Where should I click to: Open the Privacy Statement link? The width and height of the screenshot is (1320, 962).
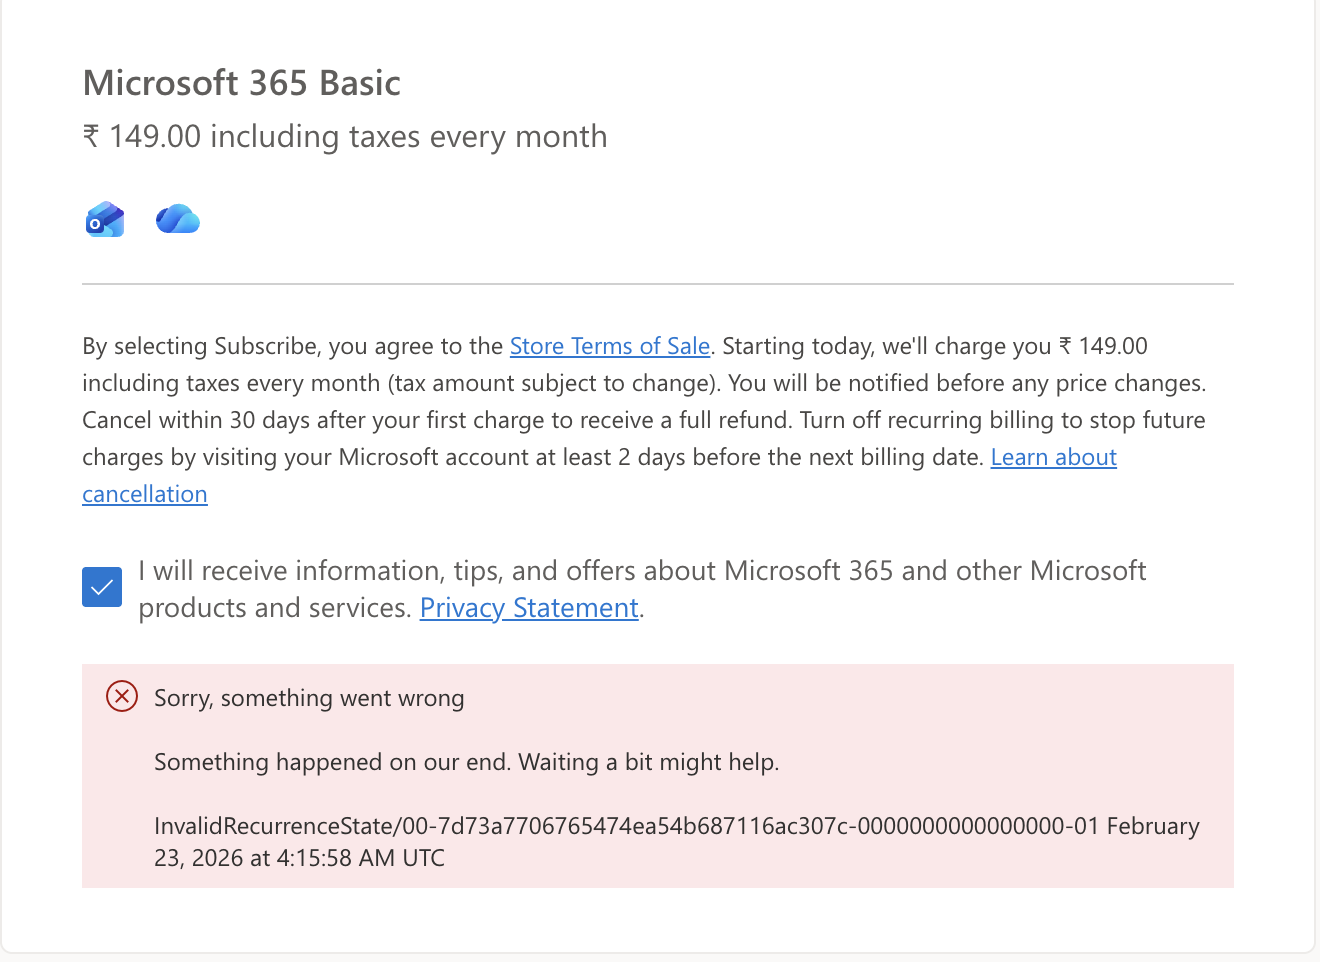[528, 608]
